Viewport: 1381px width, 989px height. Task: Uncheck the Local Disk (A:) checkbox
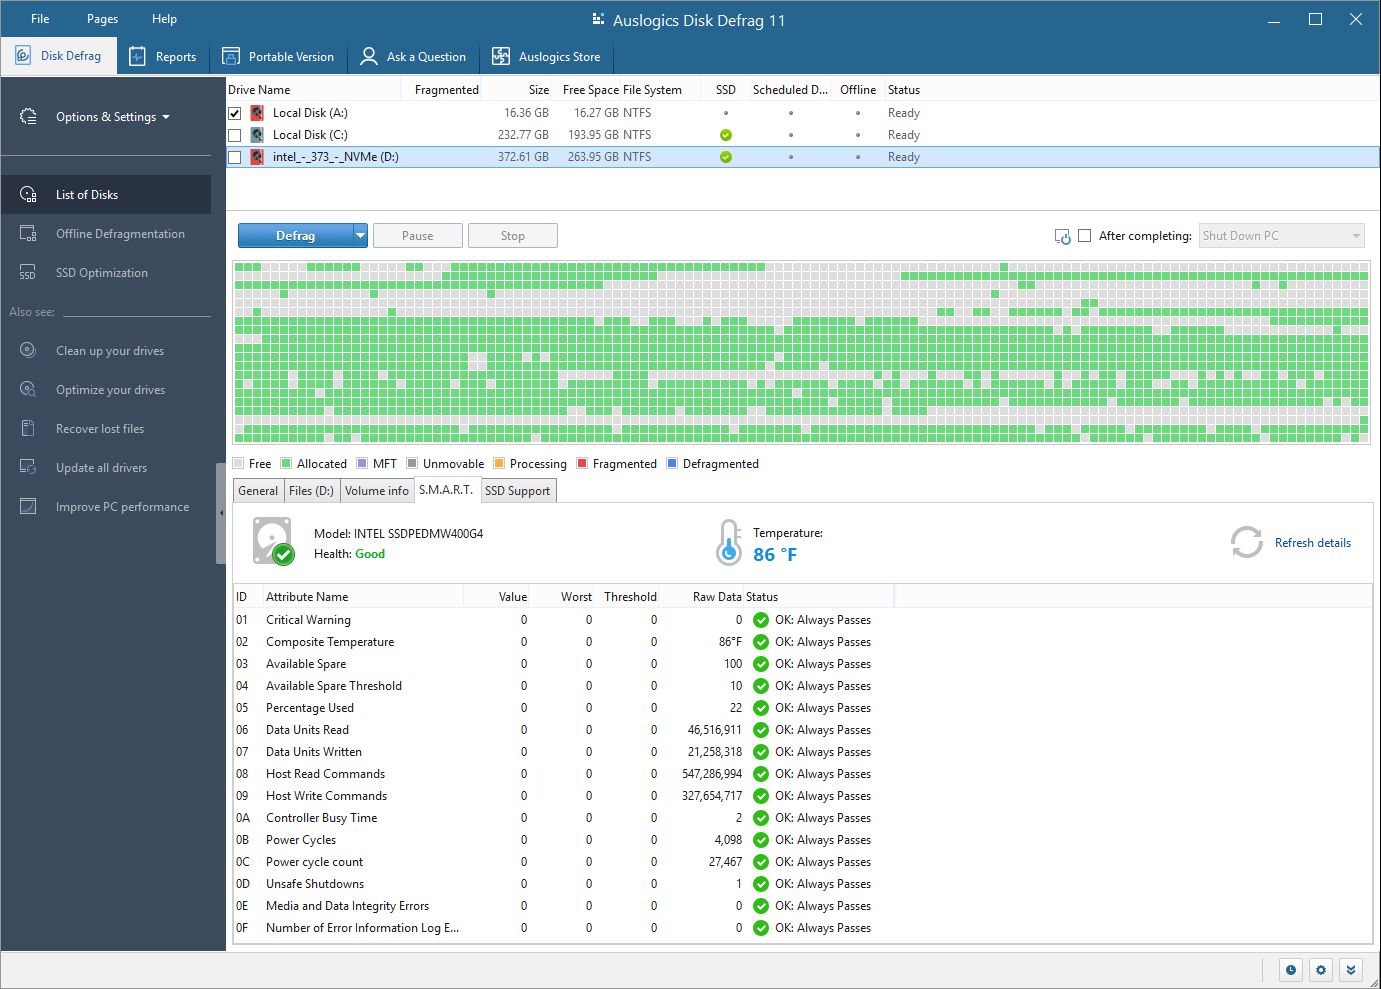pyautogui.click(x=235, y=114)
